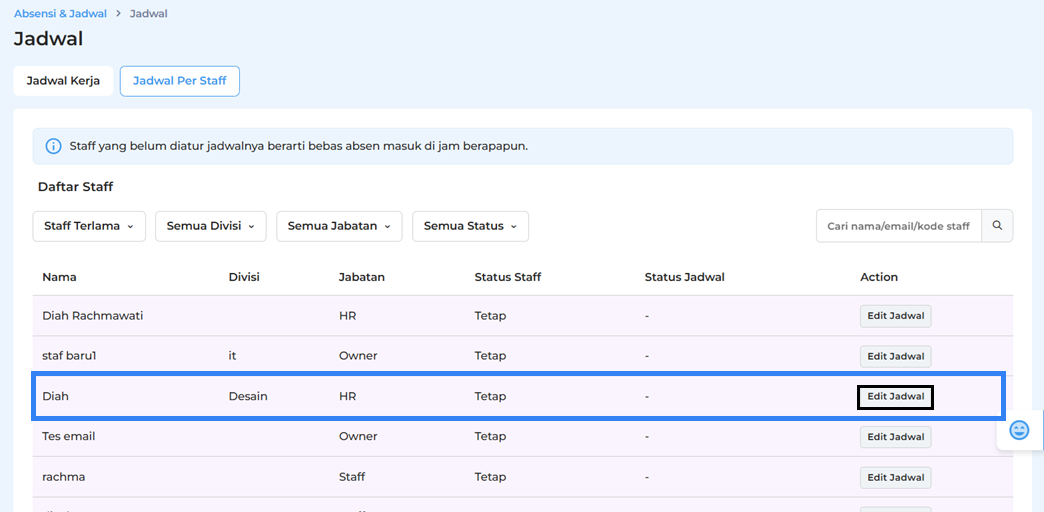Image resolution: width=1044 pixels, height=512 pixels.
Task: Click the magnifier search icon button
Action: (997, 226)
